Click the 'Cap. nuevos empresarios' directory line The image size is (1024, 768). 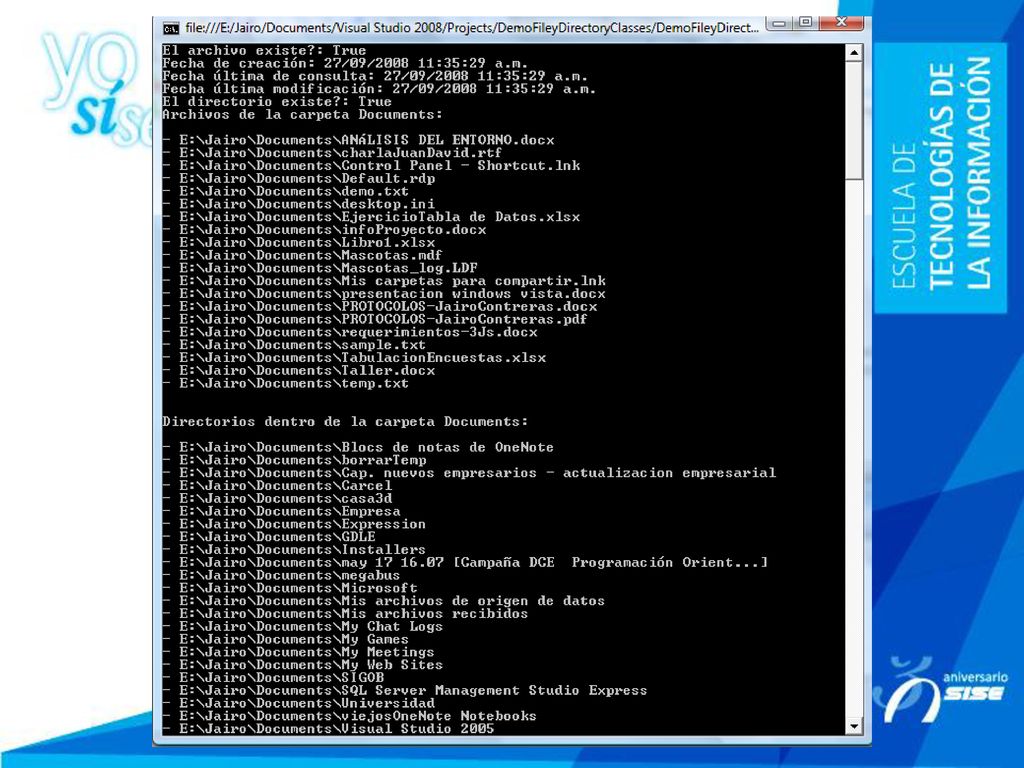(470, 473)
